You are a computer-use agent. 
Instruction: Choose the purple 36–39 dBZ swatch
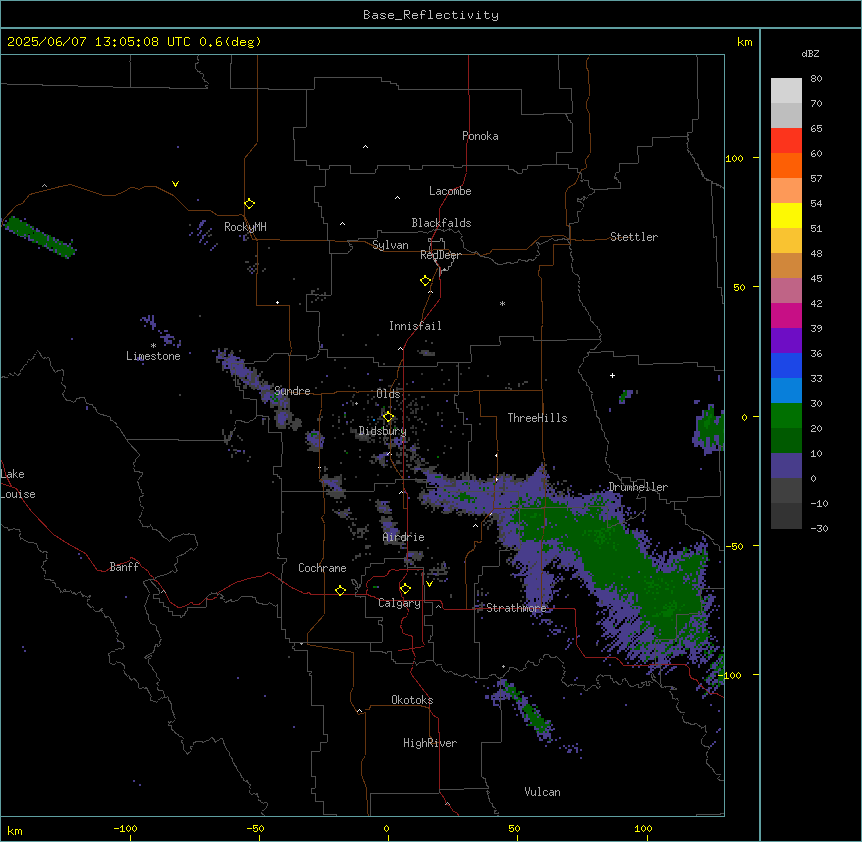(x=786, y=340)
